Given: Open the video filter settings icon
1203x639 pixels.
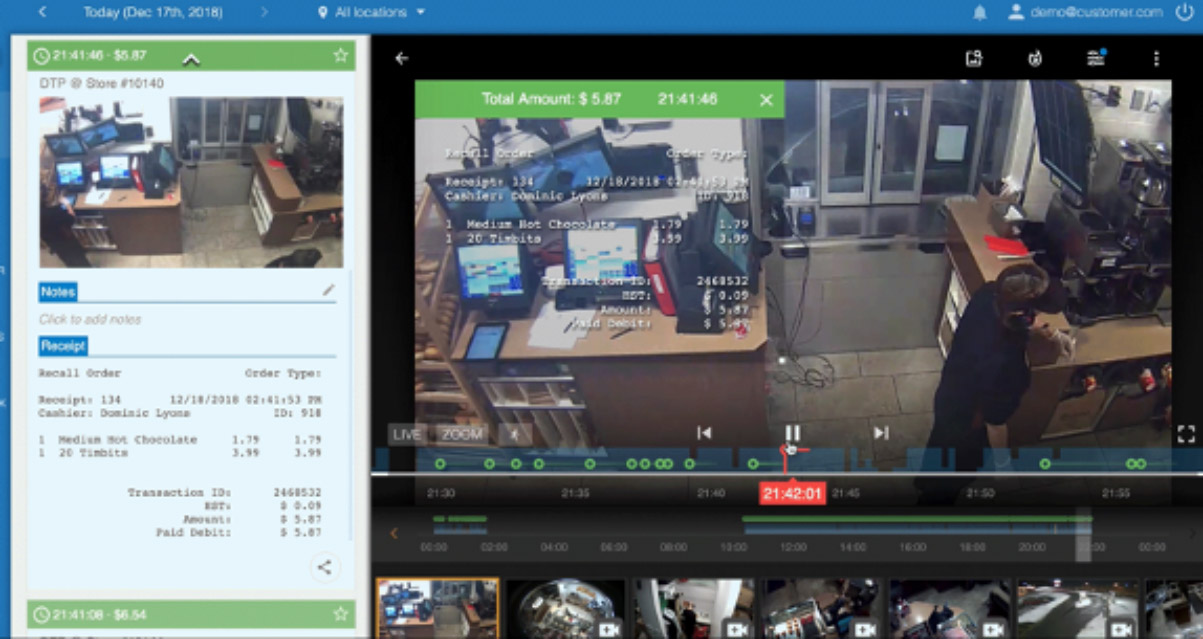Looking at the screenshot, I should tap(1096, 58).
